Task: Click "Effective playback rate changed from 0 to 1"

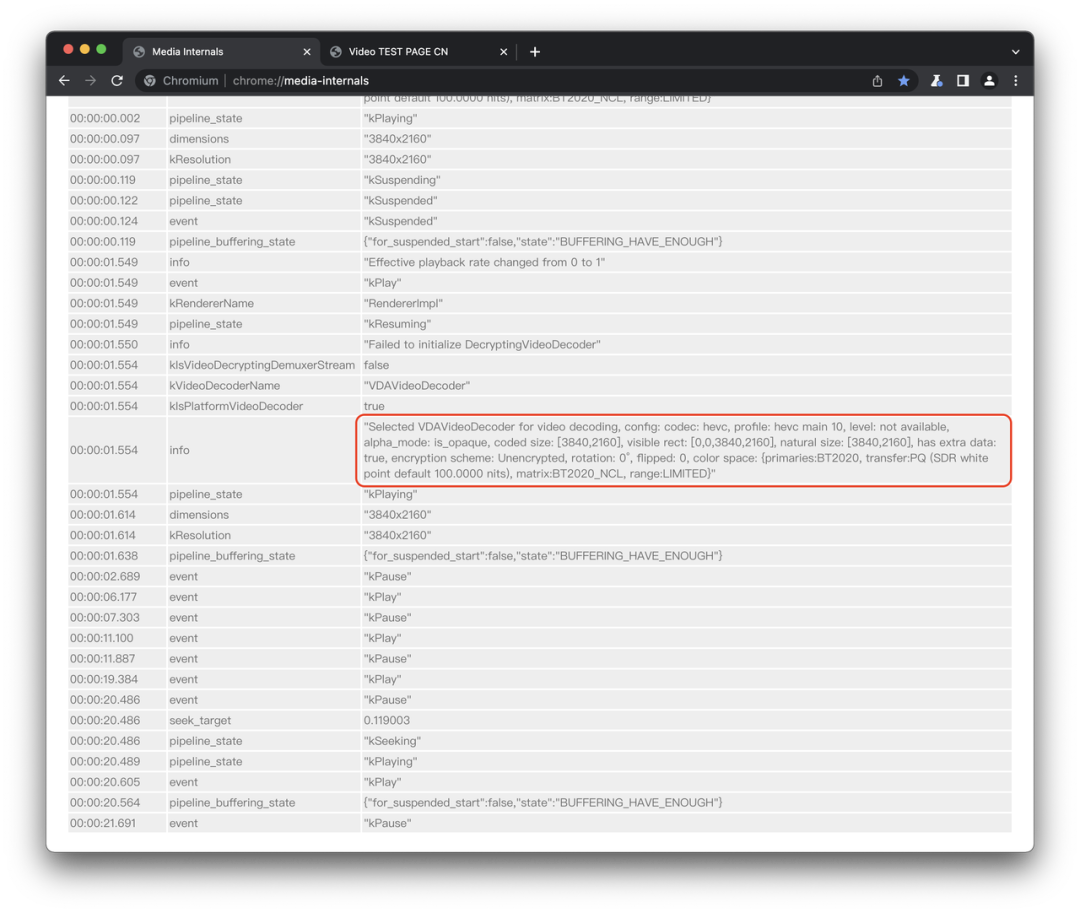Action: pos(484,262)
